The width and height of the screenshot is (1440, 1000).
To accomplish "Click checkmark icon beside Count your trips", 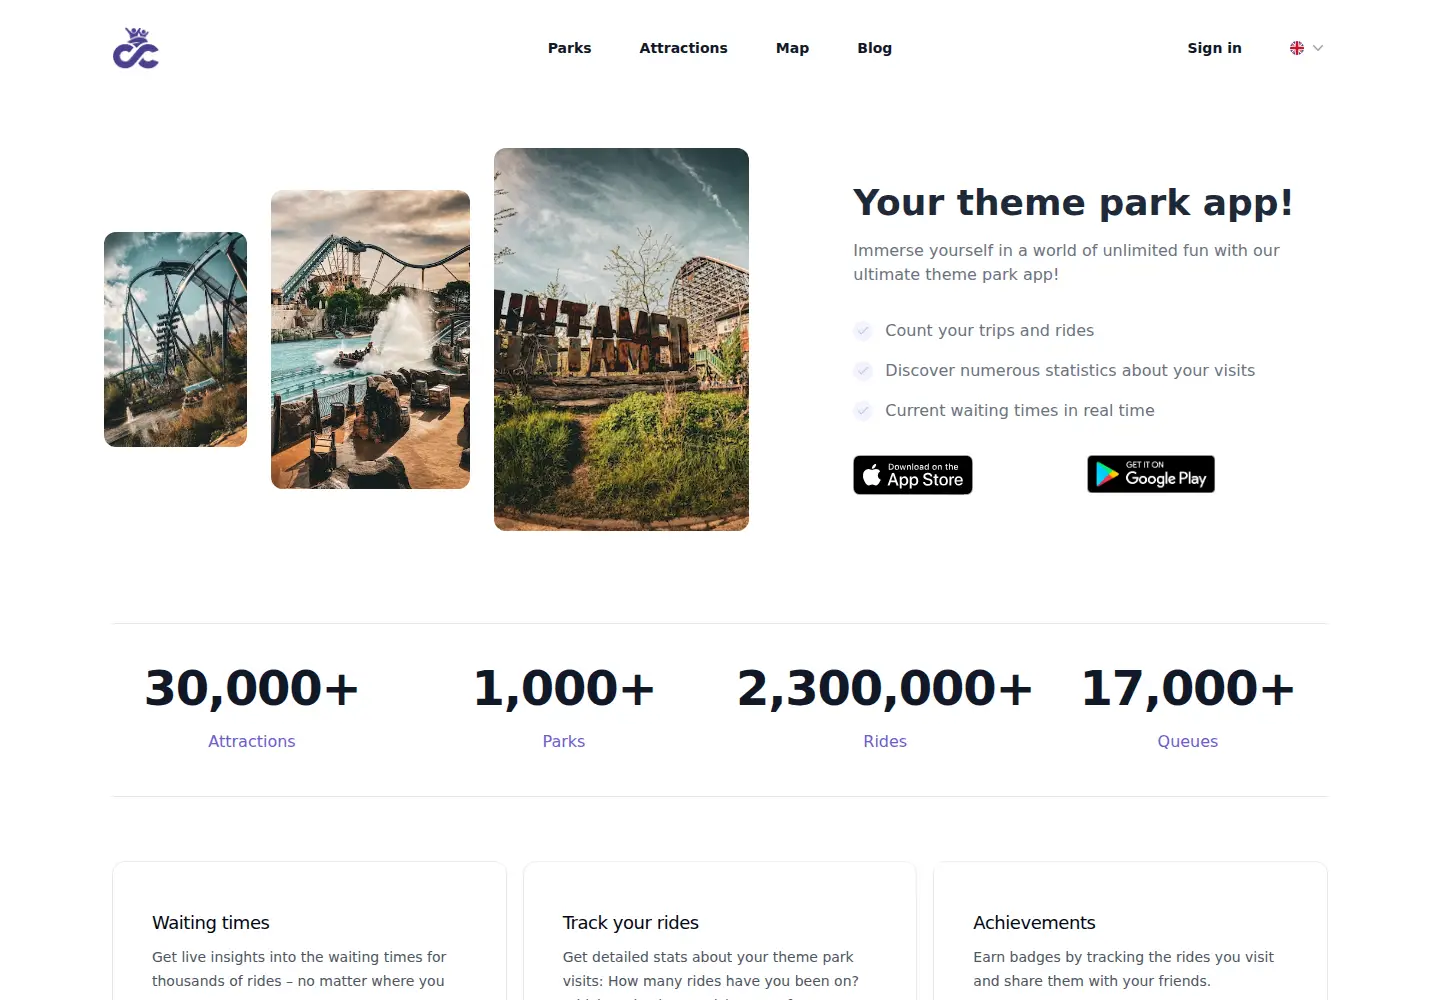I will 863,331.
